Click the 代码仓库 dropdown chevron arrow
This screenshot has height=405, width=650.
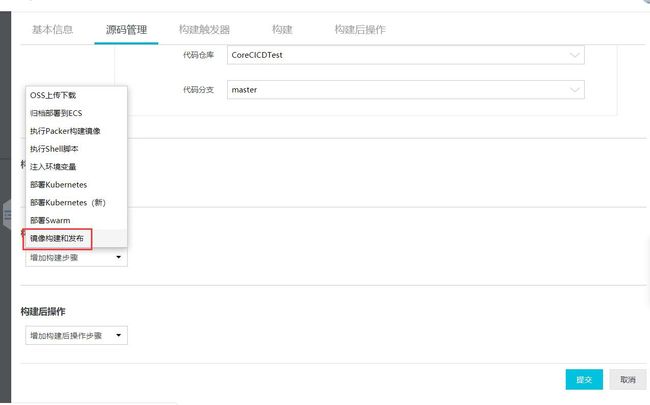(x=575, y=55)
